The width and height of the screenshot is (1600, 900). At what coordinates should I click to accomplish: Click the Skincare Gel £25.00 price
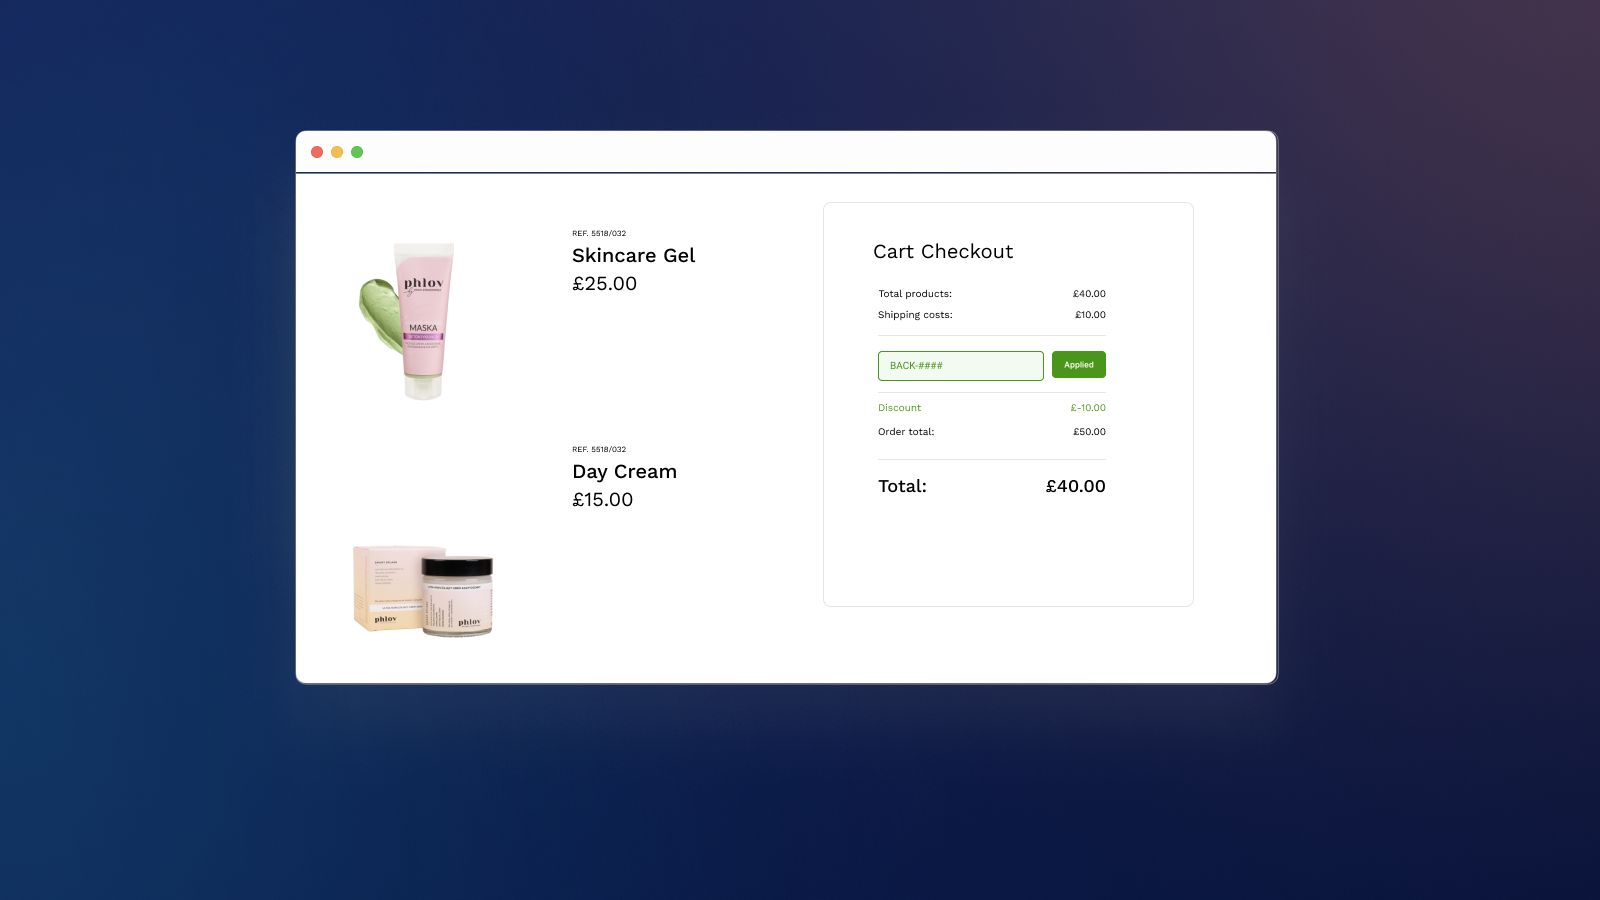[x=604, y=284]
